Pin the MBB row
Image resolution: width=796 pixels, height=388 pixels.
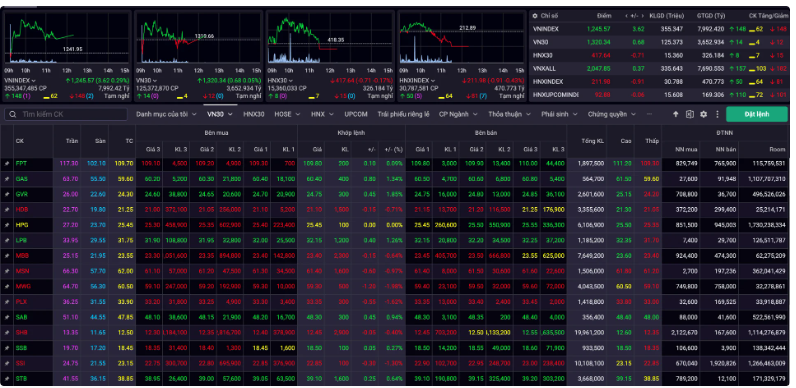click(x=7, y=255)
